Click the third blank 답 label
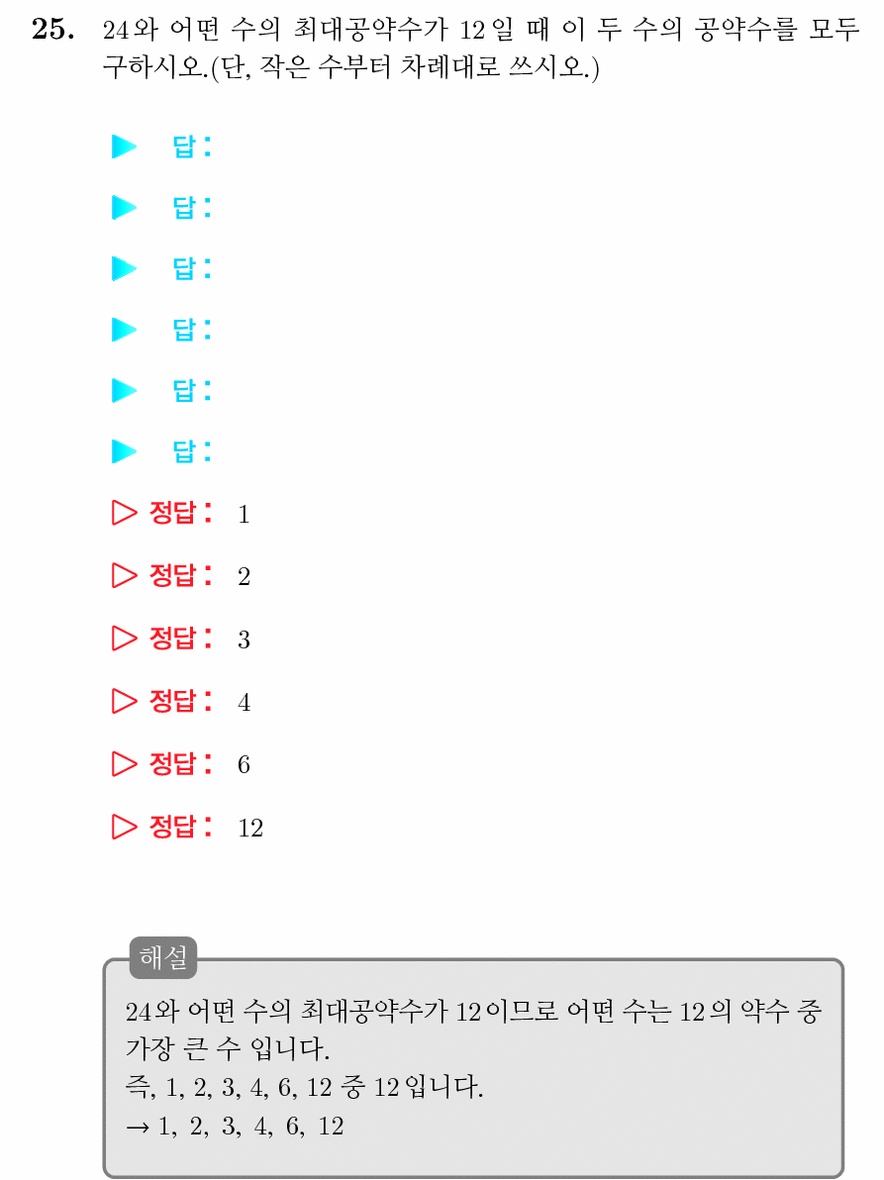This screenshot has height=1180, width=884. [x=192, y=268]
